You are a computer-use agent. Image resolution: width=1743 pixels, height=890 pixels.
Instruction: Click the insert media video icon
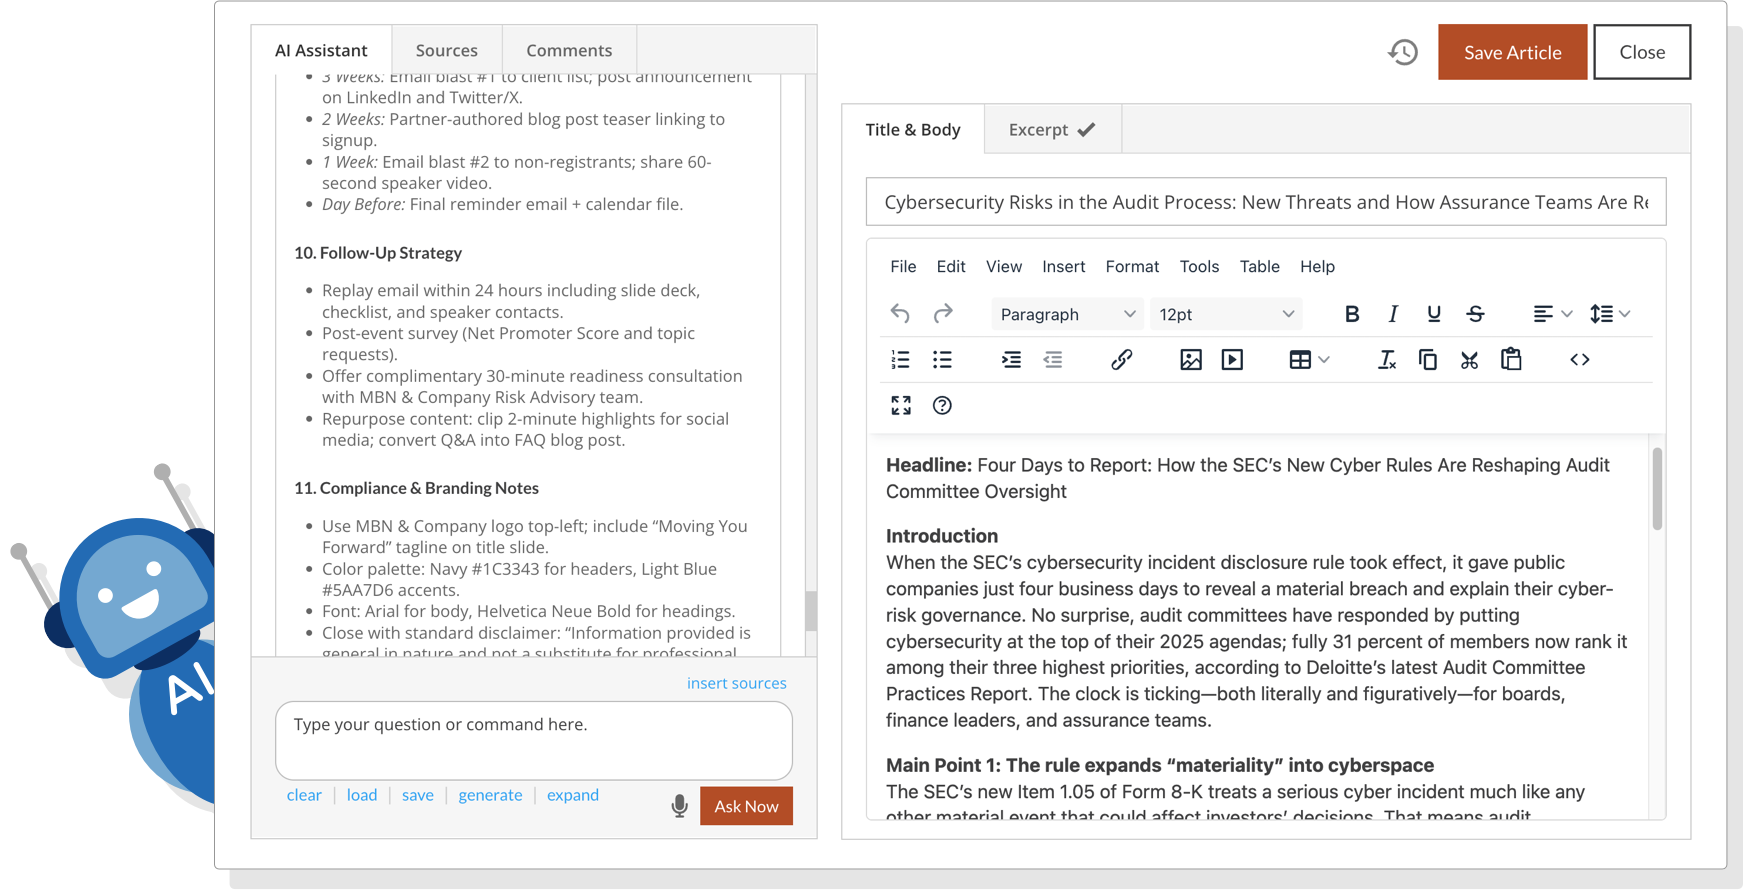(x=1232, y=360)
